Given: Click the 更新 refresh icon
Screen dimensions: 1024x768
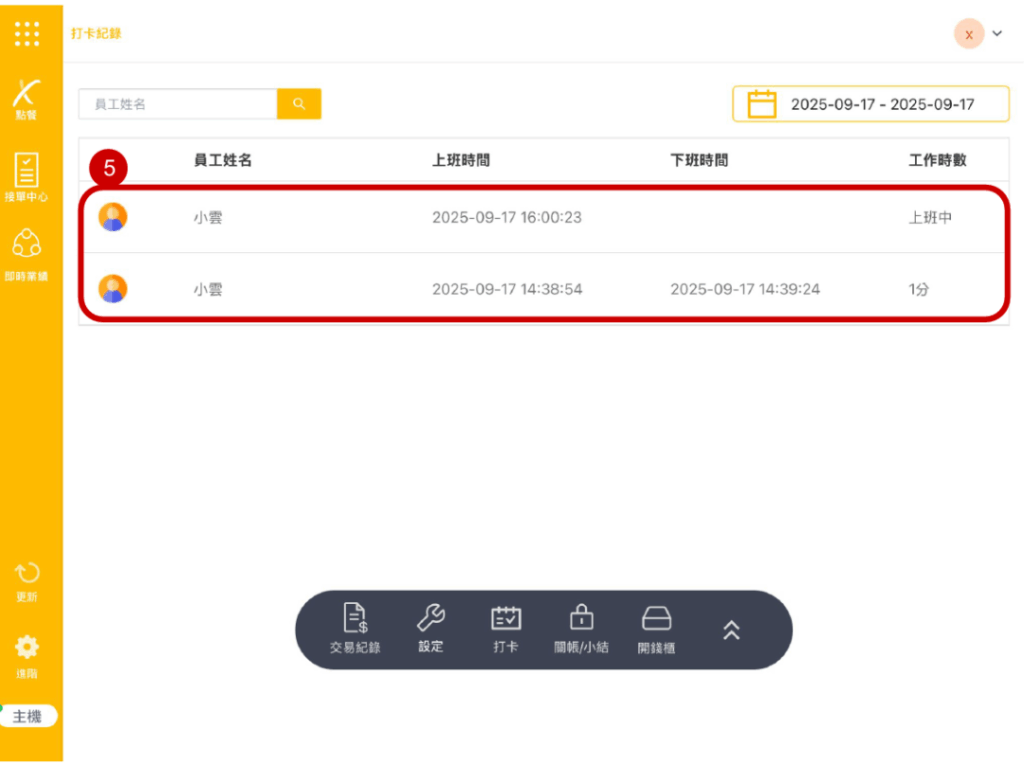Looking at the screenshot, I should (27, 581).
